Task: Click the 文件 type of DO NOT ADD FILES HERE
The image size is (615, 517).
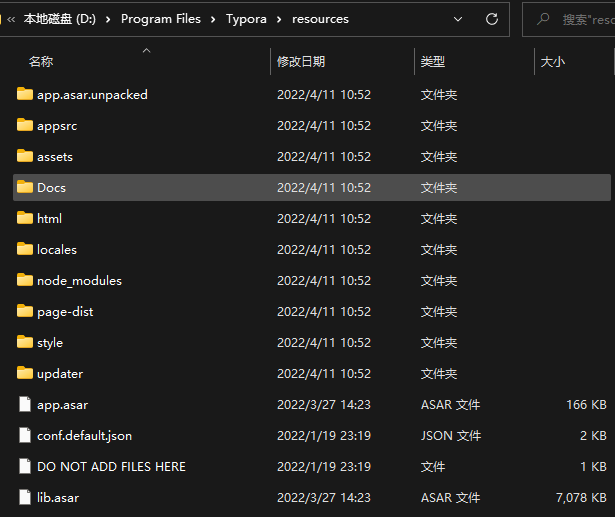Action: 433,466
